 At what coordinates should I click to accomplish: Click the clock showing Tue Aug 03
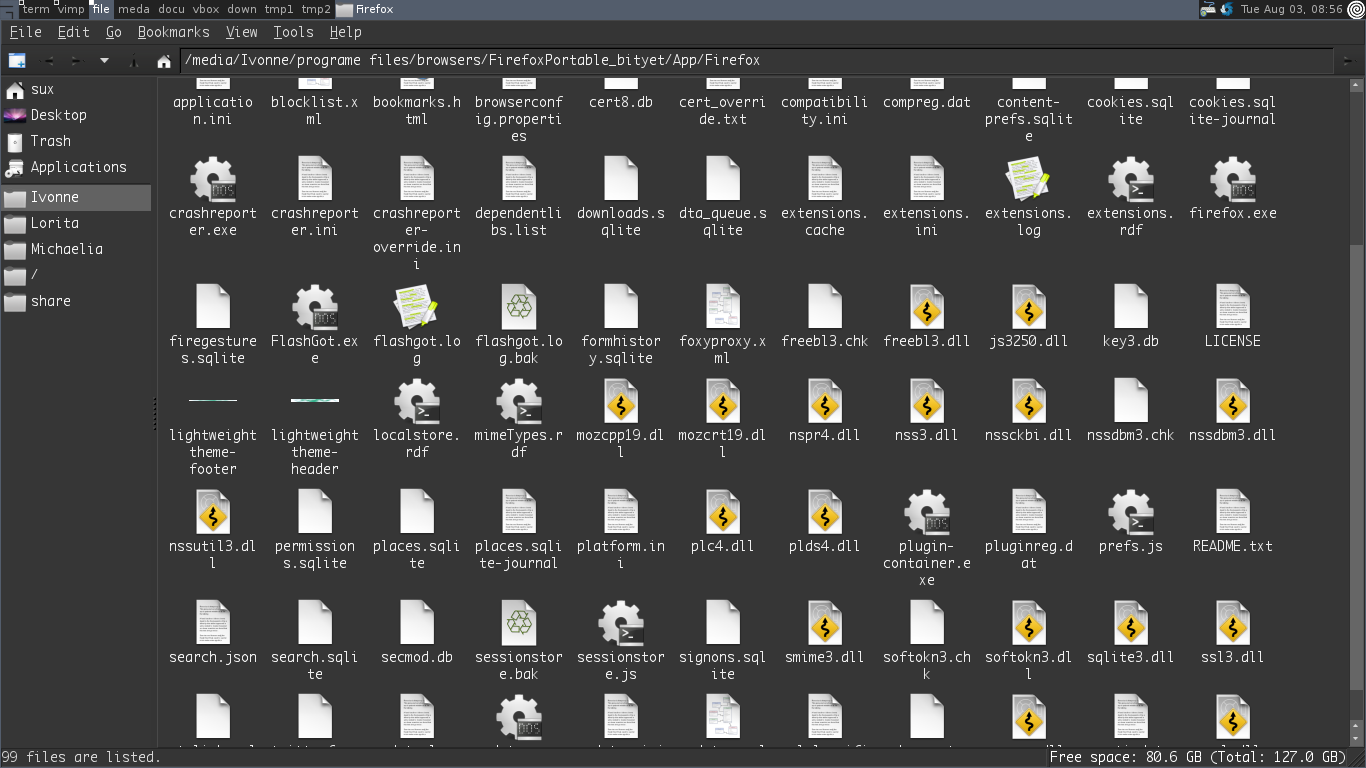click(1291, 9)
